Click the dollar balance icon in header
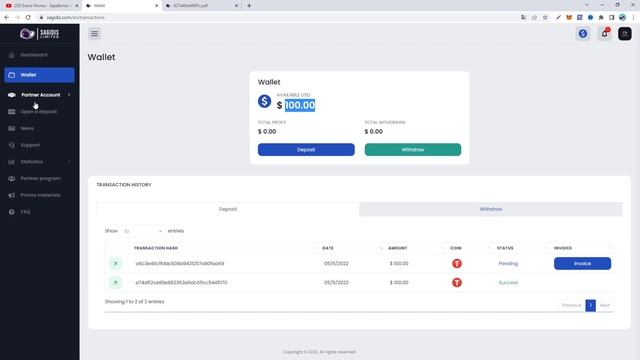The width and height of the screenshot is (640, 360). [583, 33]
